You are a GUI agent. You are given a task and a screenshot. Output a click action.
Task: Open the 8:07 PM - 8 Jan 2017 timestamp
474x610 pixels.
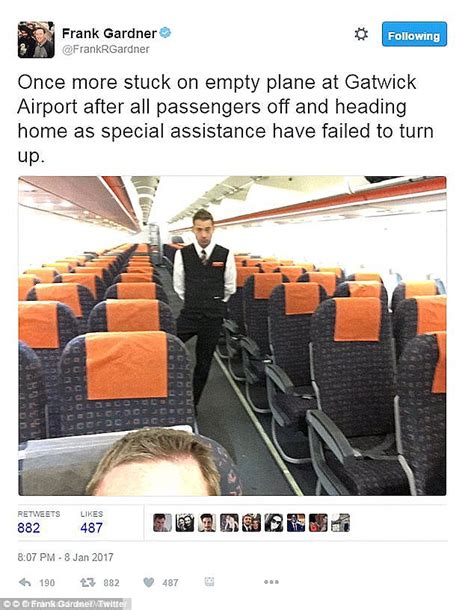[65, 557]
